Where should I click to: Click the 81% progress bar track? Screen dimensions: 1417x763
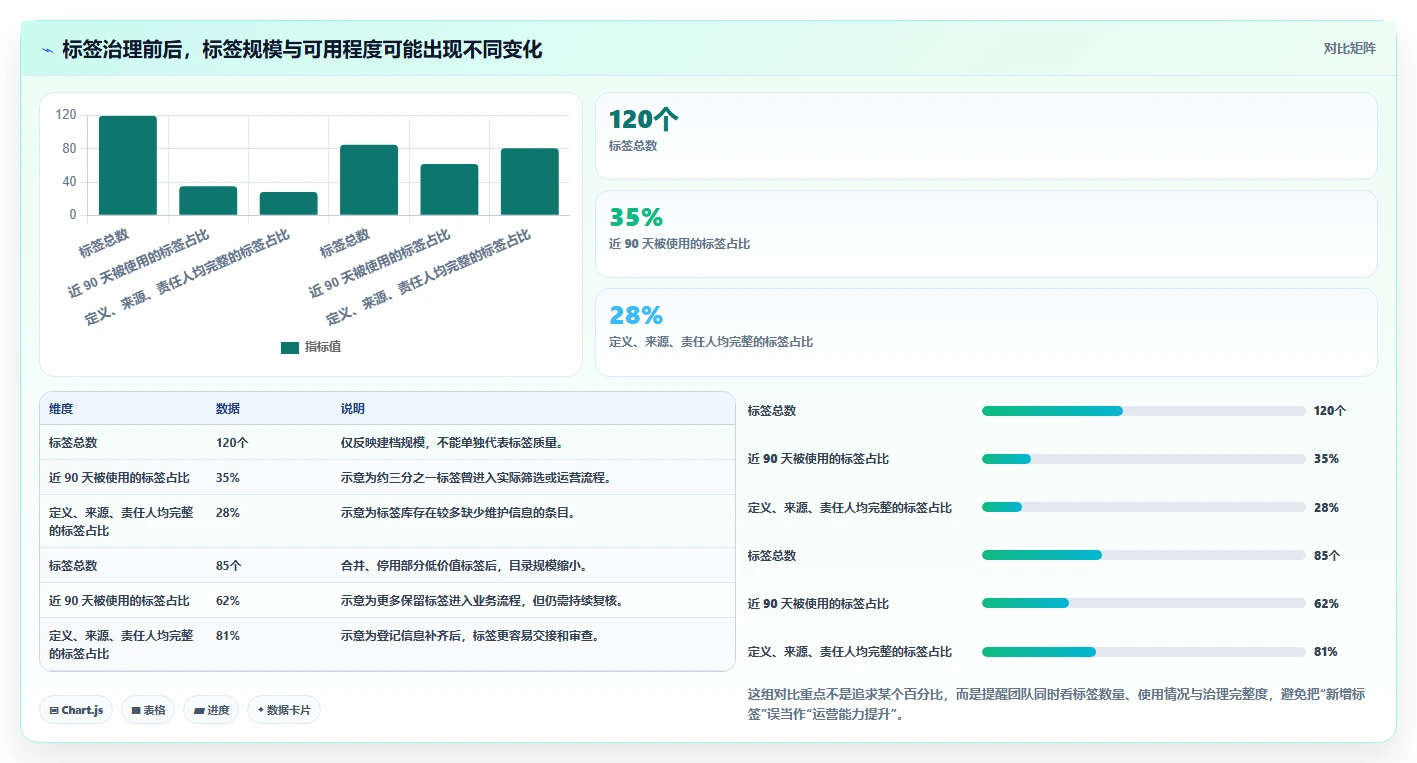point(1143,652)
